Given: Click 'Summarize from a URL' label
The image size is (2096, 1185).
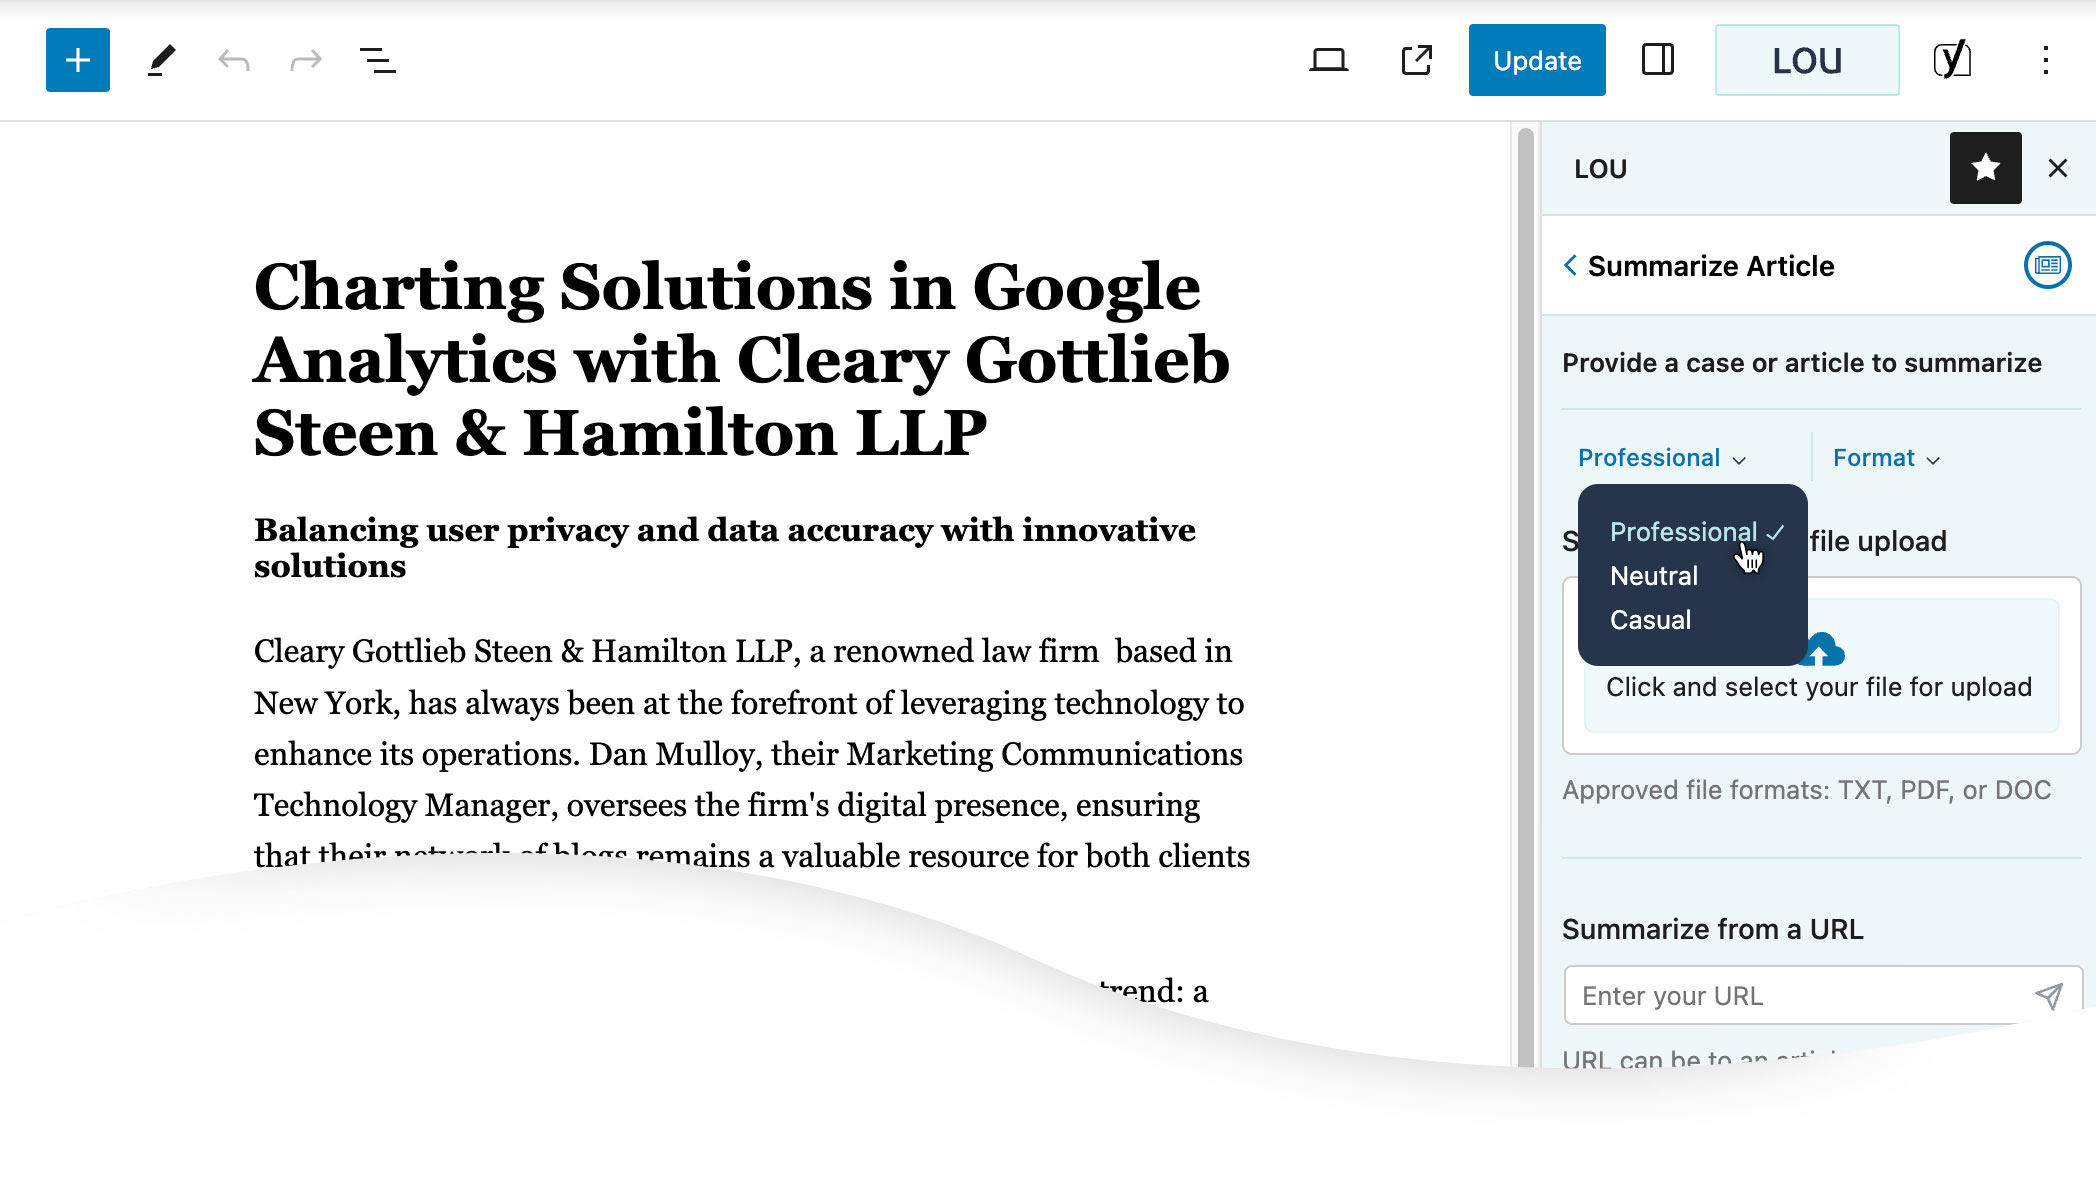Looking at the screenshot, I should tap(1713, 929).
